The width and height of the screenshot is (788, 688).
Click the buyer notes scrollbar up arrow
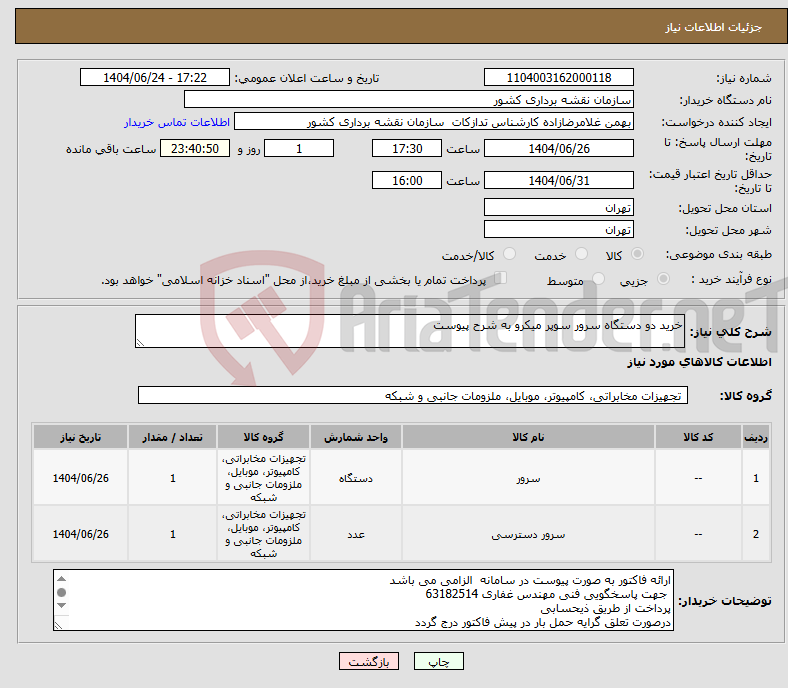pyautogui.click(x=61, y=578)
